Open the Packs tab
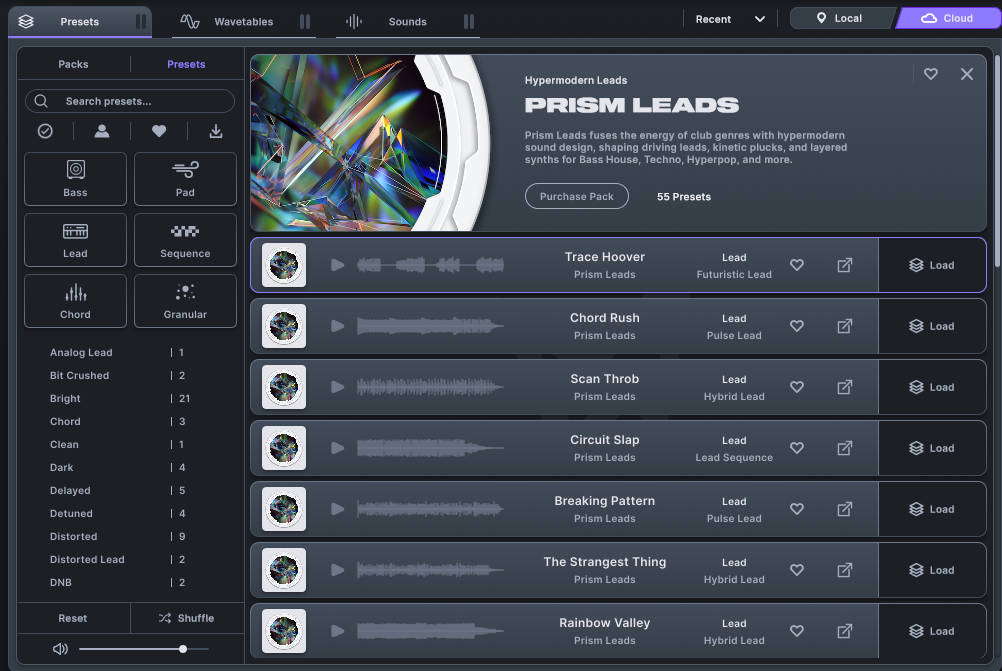The width and height of the screenshot is (1002, 671). point(73,64)
